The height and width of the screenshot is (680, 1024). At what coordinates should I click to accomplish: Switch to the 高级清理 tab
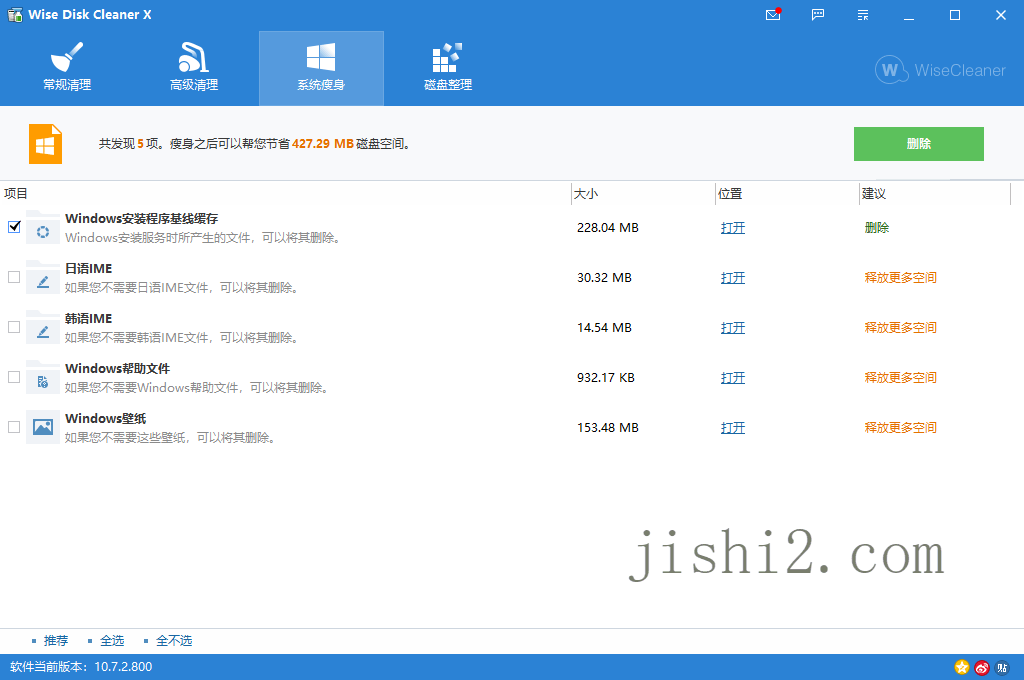(193, 68)
